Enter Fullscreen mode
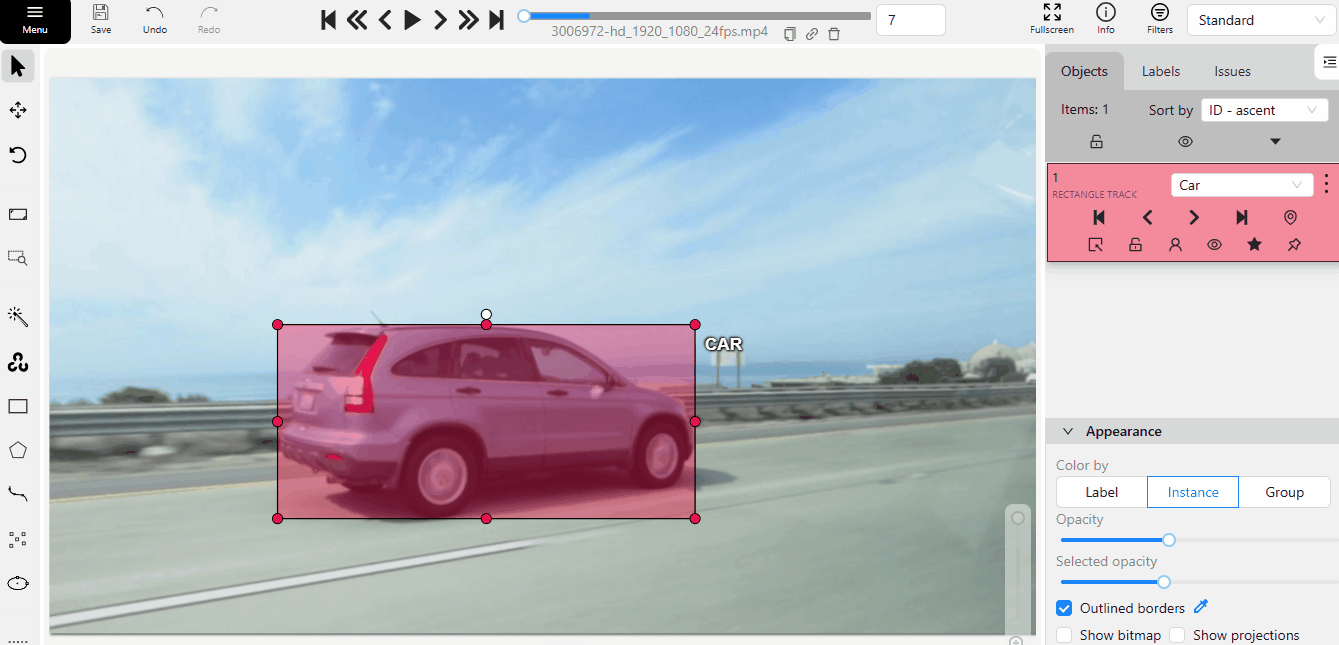This screenshot has height=645, width=1339. click(1052, 19)
